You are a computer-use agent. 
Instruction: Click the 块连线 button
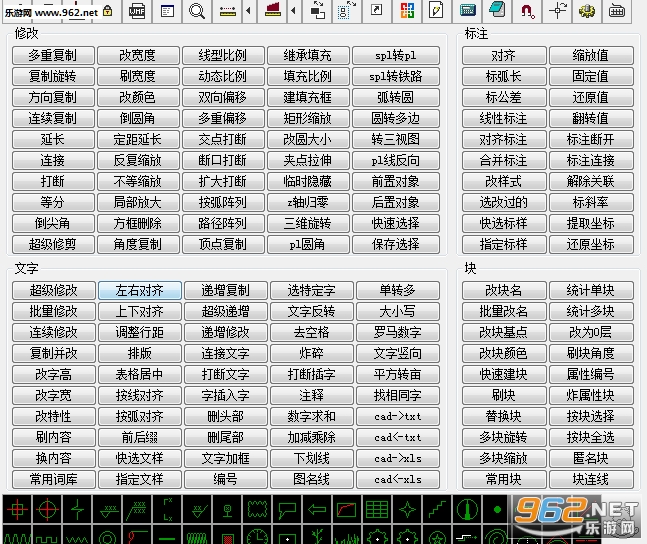(x=591, y=480)
